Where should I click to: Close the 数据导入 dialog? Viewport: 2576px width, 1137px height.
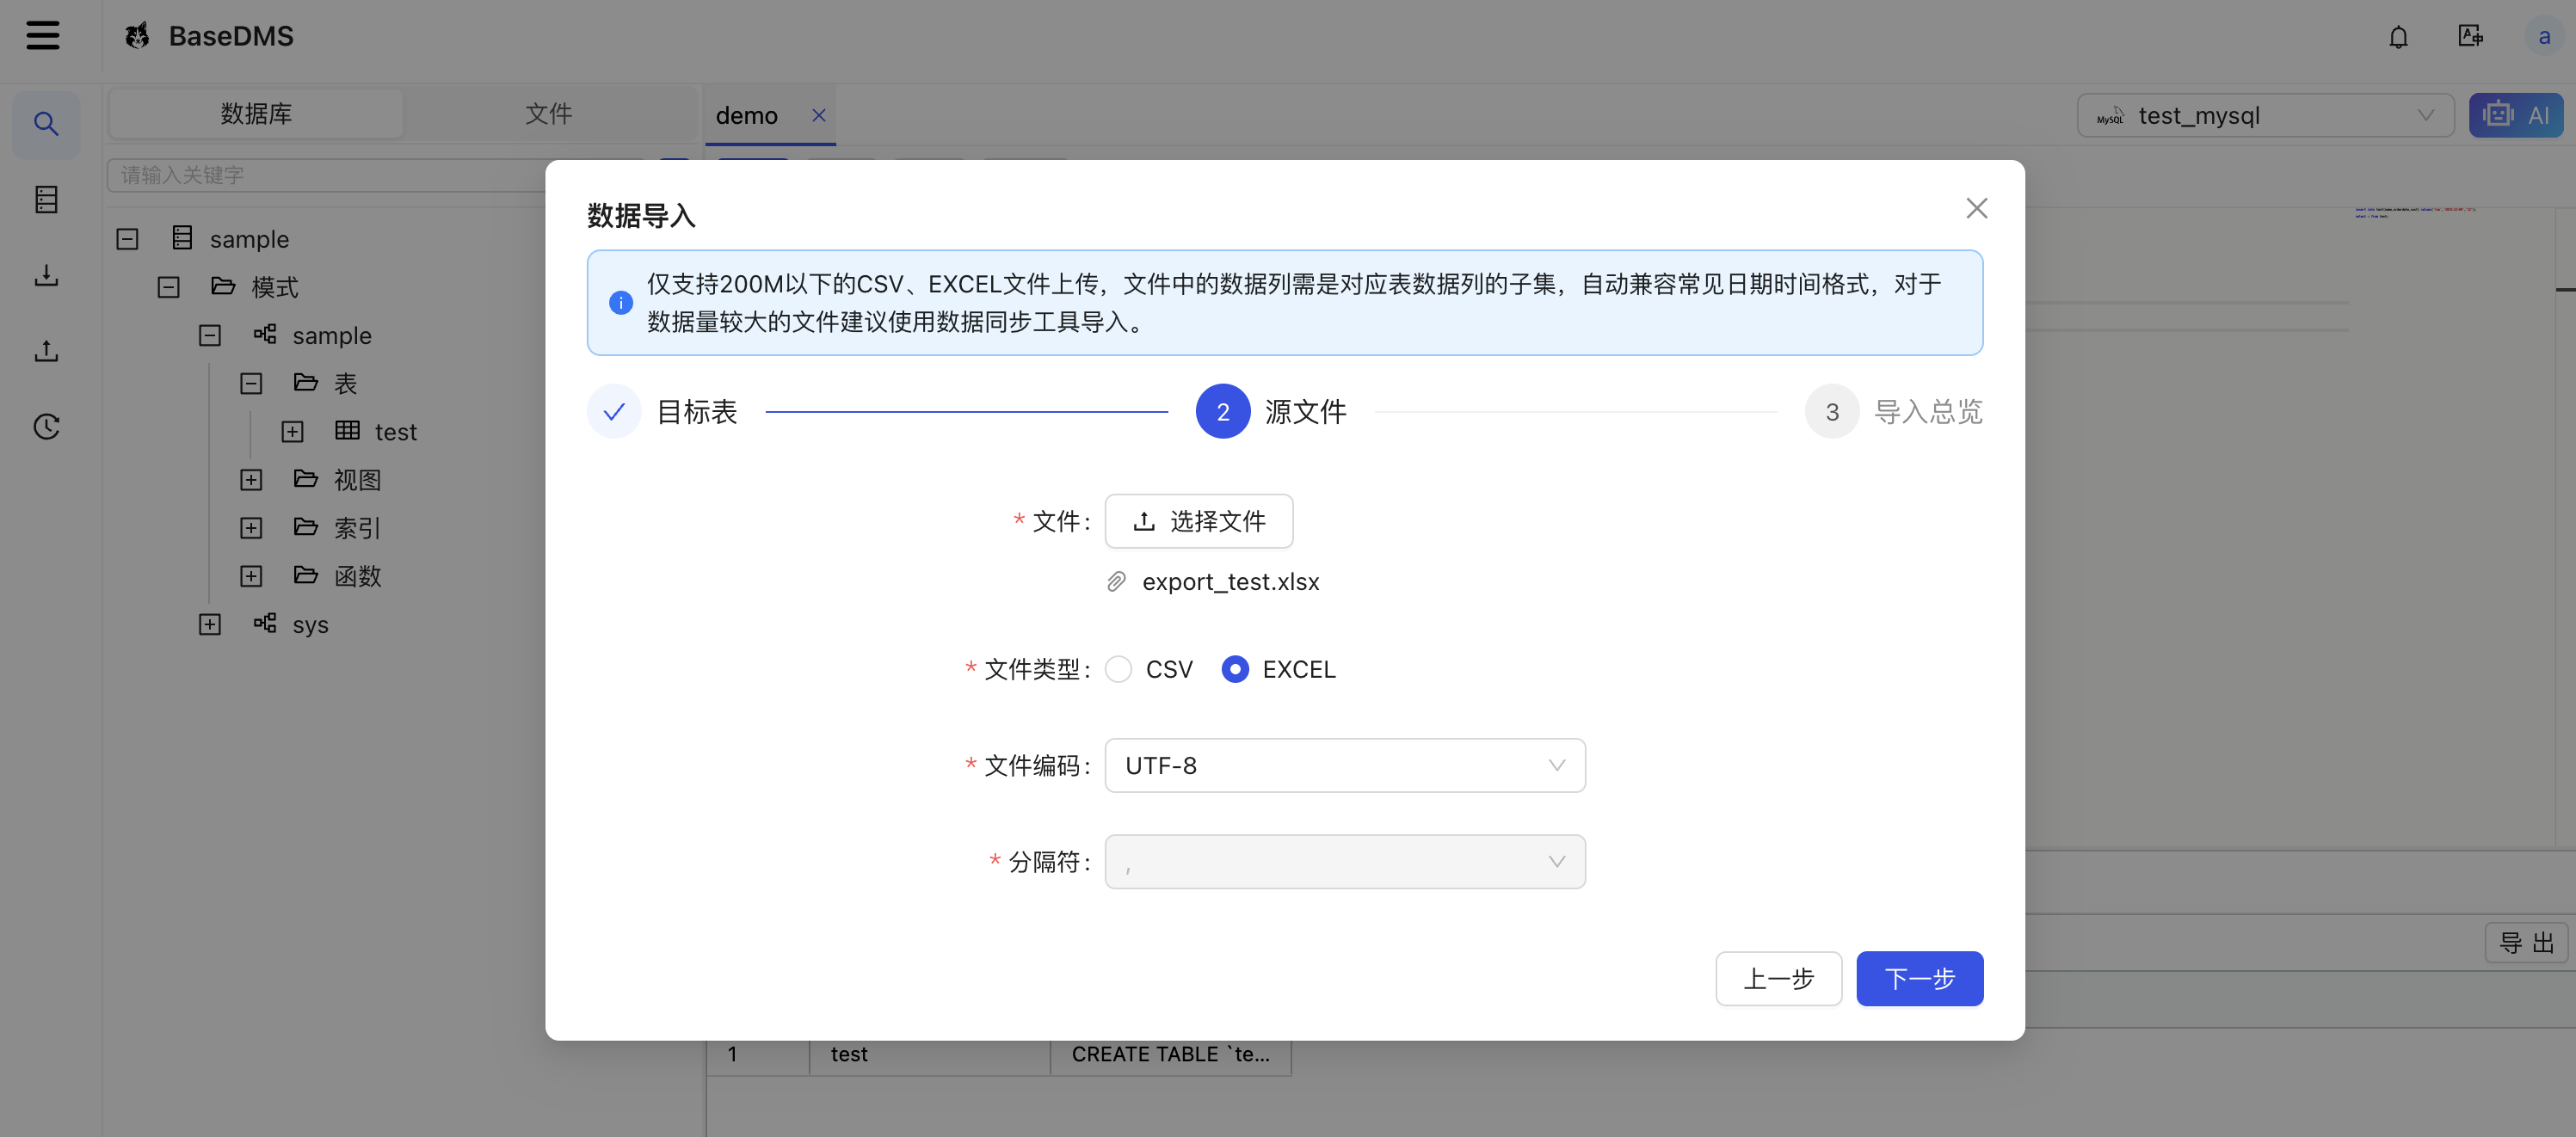[x=1976, y=208]
